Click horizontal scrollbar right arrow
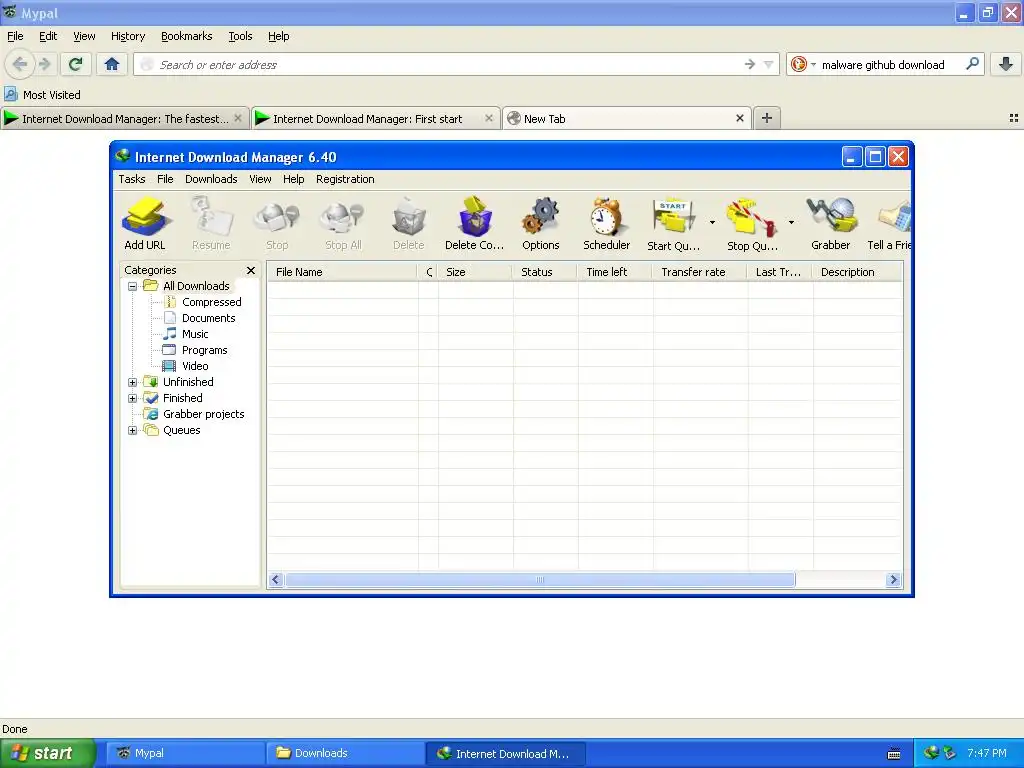Image resolution: width=1024 pixels, height=768 pixels. (x=893, y=580)
